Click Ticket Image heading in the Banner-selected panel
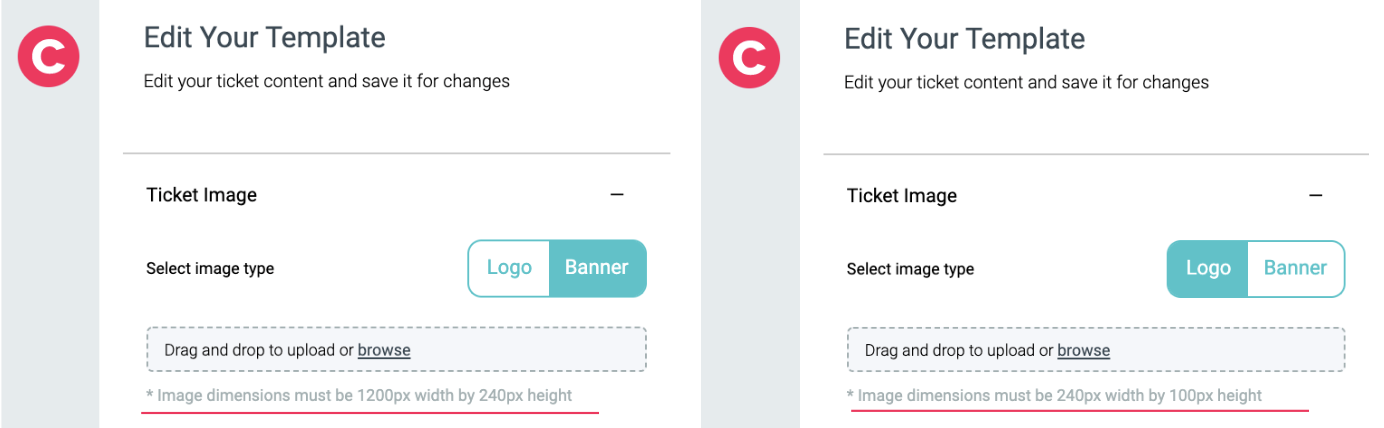1384x428 pixels. (x=202, y=195)
